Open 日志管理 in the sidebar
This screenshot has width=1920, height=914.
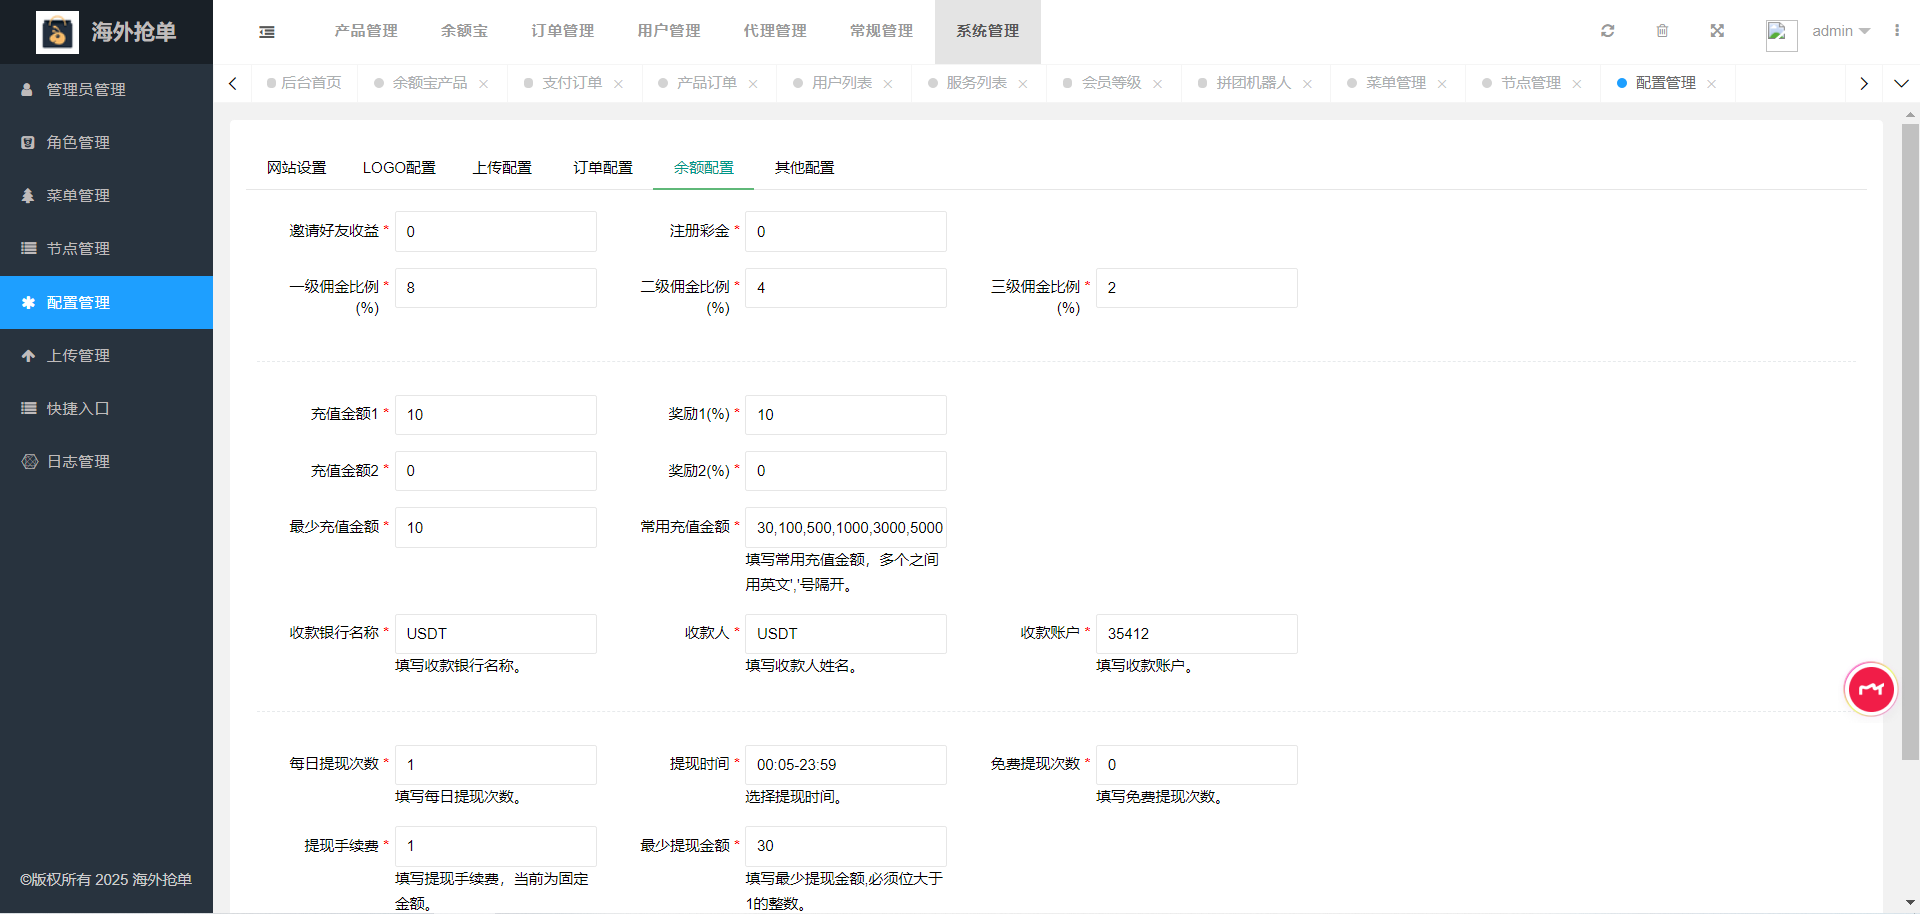[78, 462]
